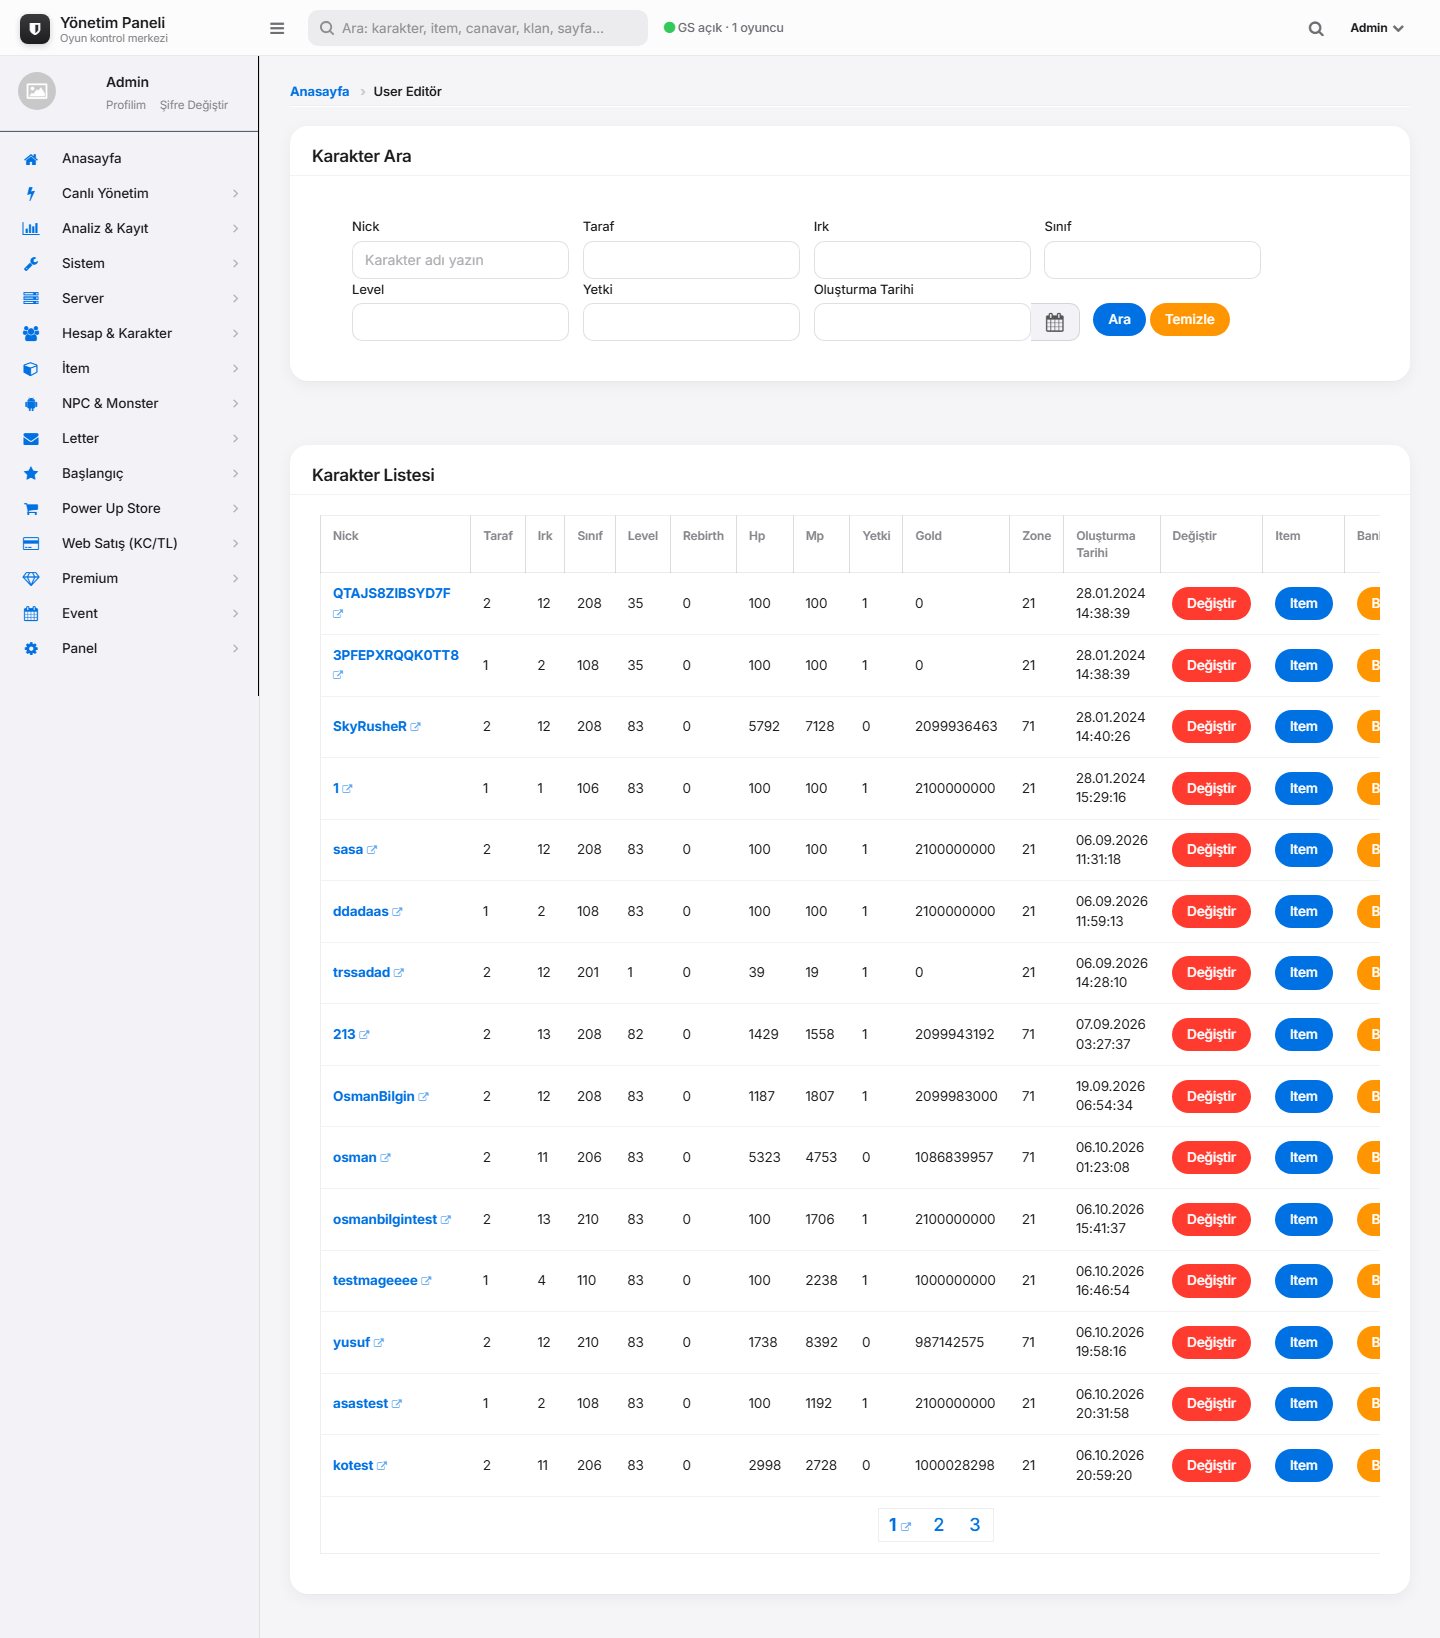Click Değiştir button for kotest row
Image resolution: width=1440 pixels, height=1638 pixels.
tap(1211, 1466)
